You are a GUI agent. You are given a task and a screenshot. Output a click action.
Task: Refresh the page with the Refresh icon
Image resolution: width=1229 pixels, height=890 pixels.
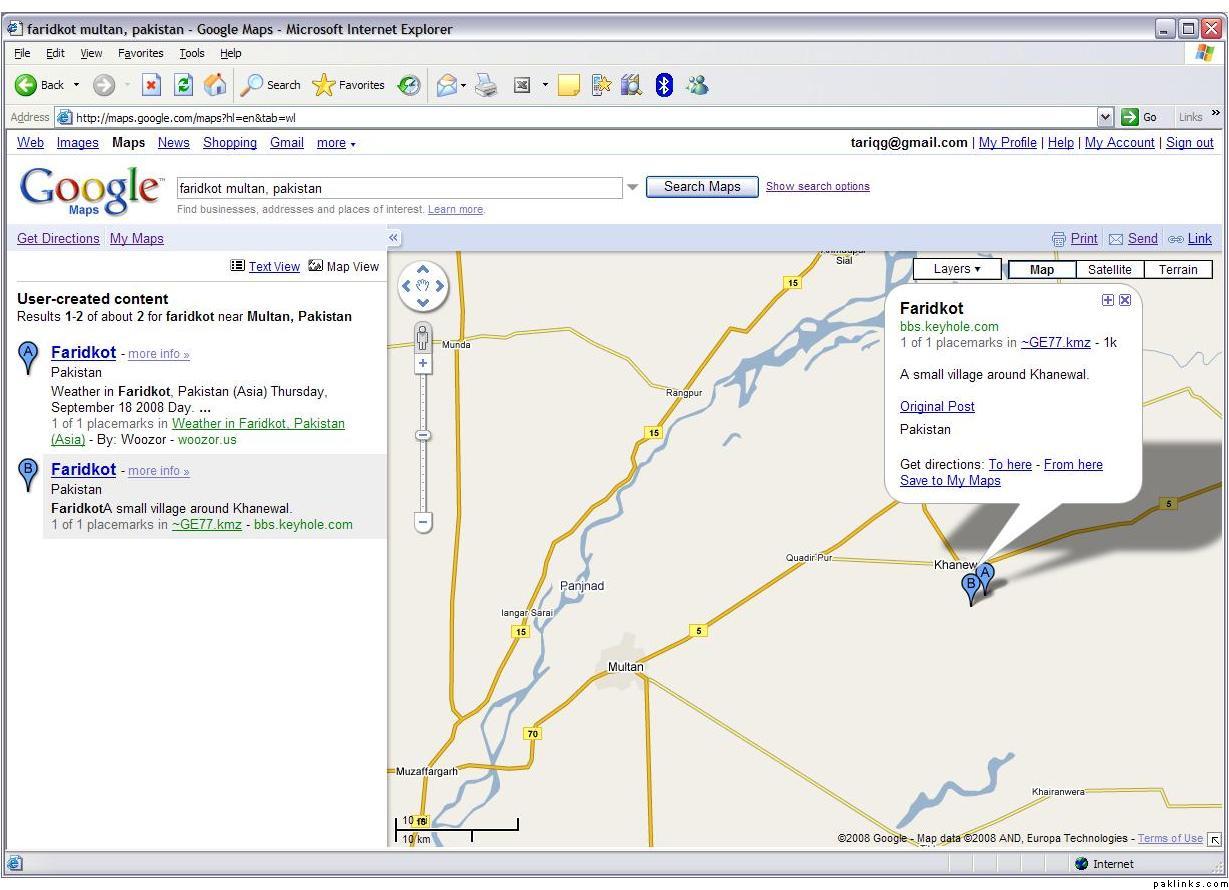click(183, 86)
